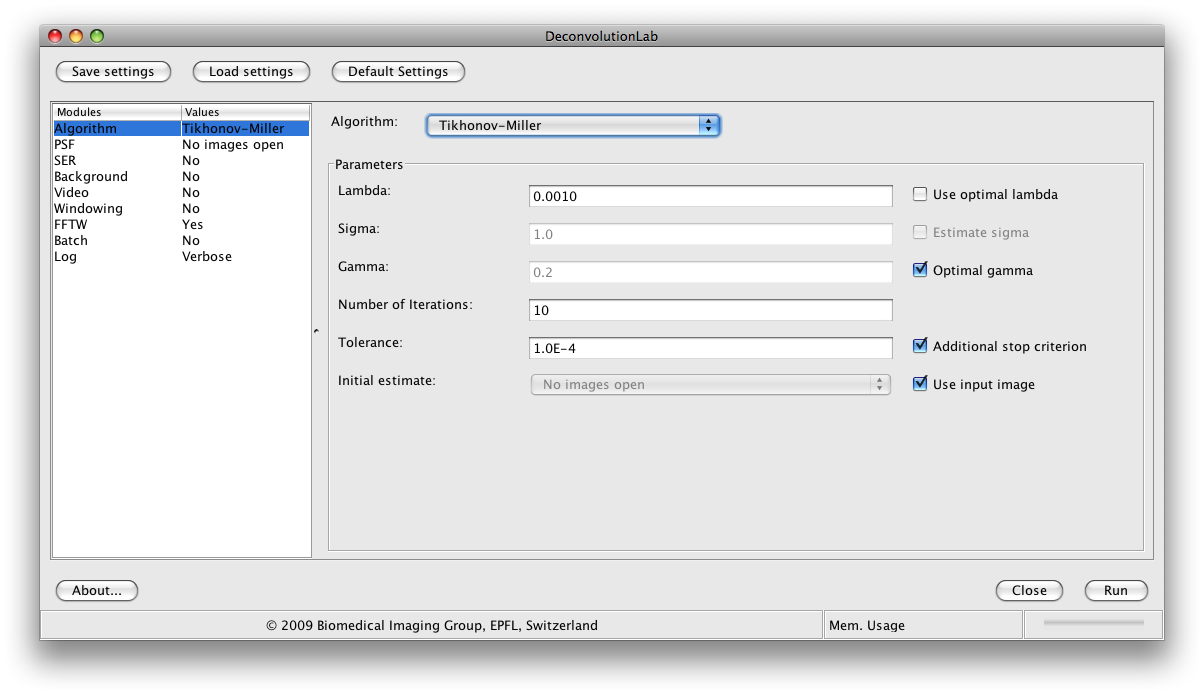Click the Lambda input field
Screen dimensions: 1204x695
coord(710,196)
